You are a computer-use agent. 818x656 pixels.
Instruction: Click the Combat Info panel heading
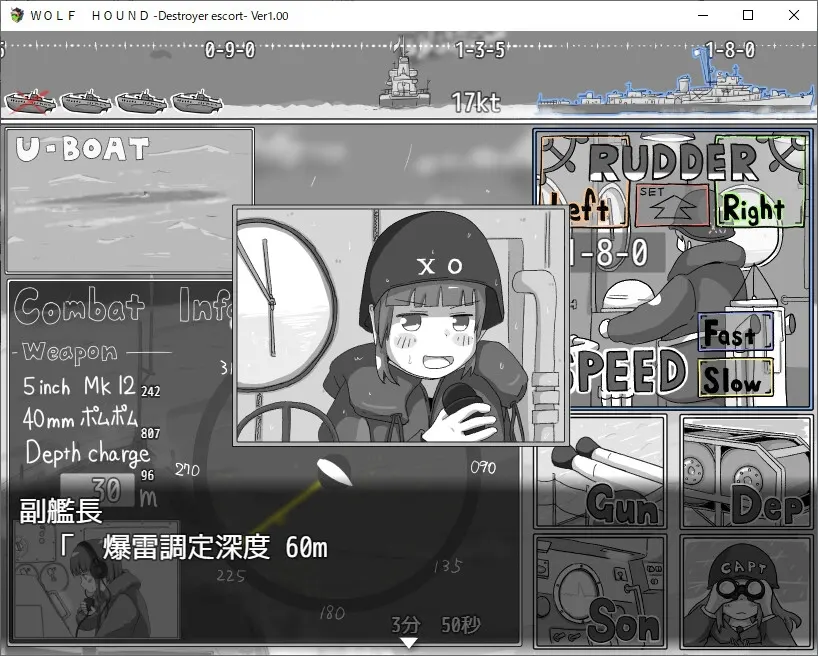(123, 306)
